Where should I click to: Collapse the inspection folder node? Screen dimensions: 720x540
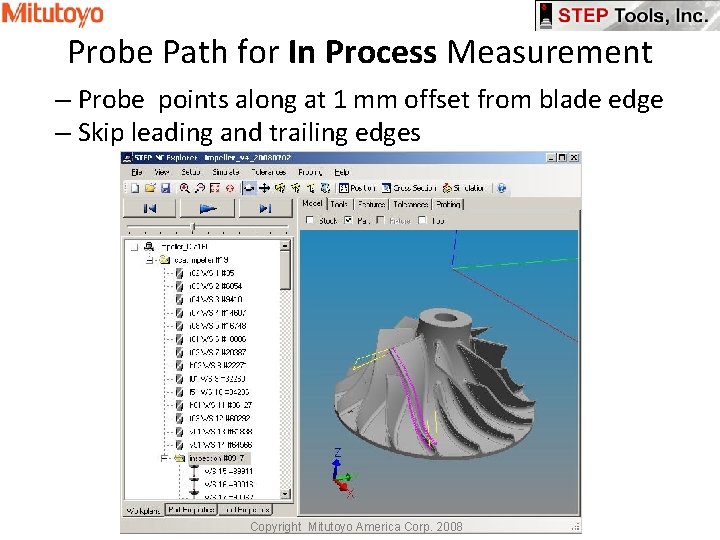pyautogui.click(x=164, y=458)
